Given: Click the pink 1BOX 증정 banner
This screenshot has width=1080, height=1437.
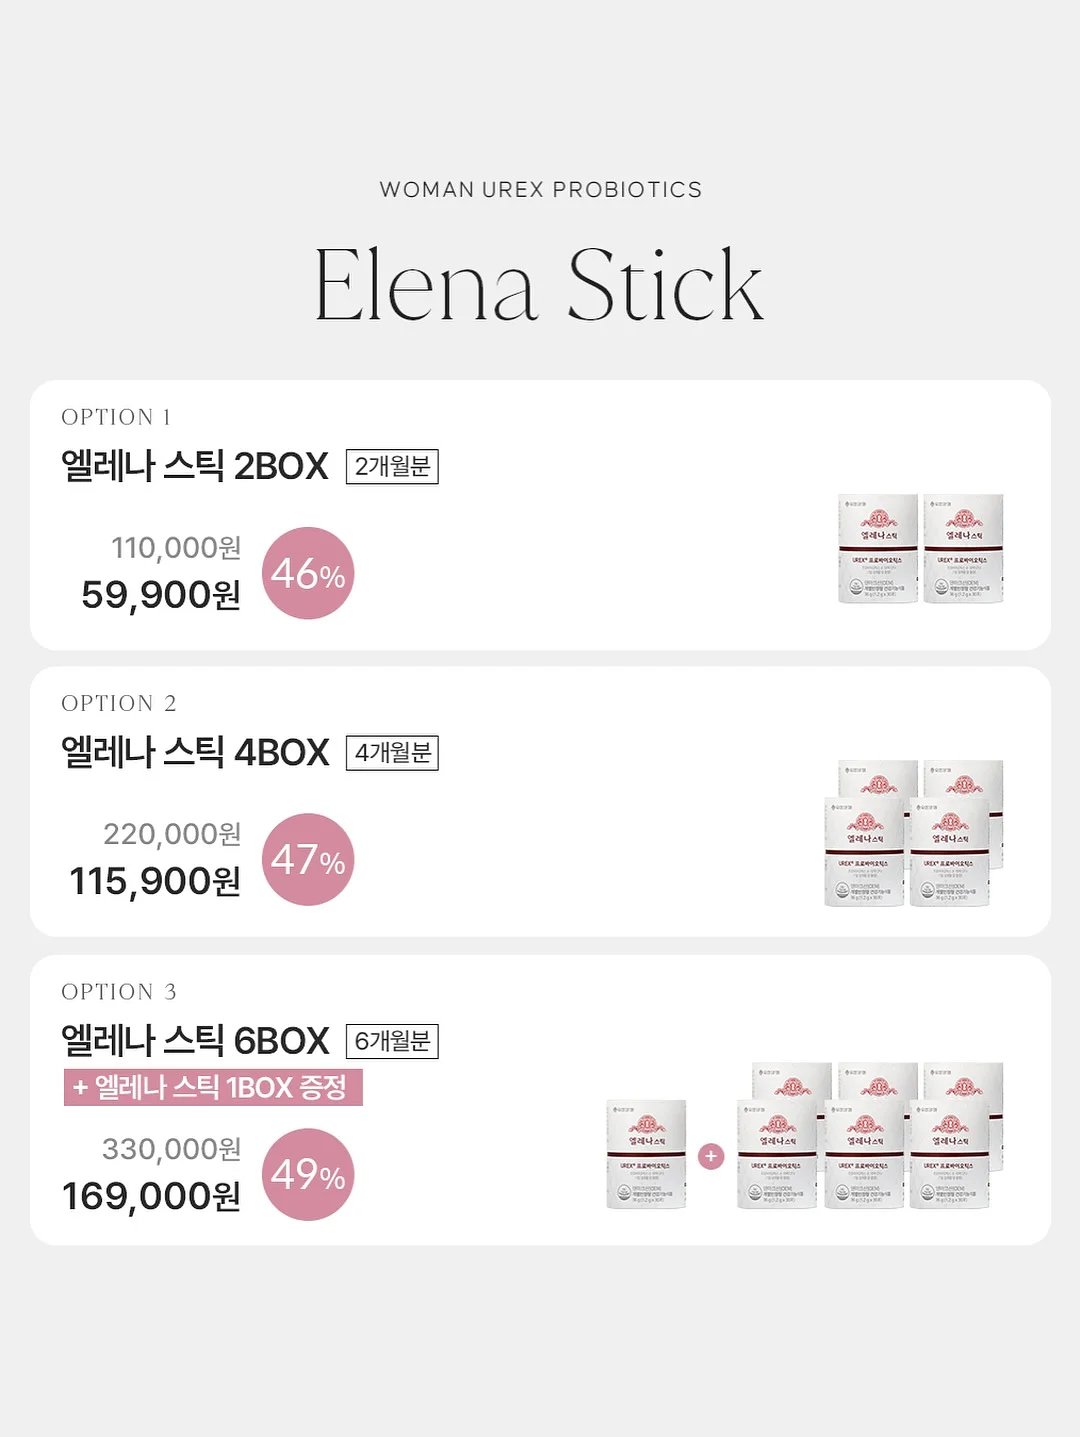Looking at the screenshot, I should click(x=213, y=1087).
